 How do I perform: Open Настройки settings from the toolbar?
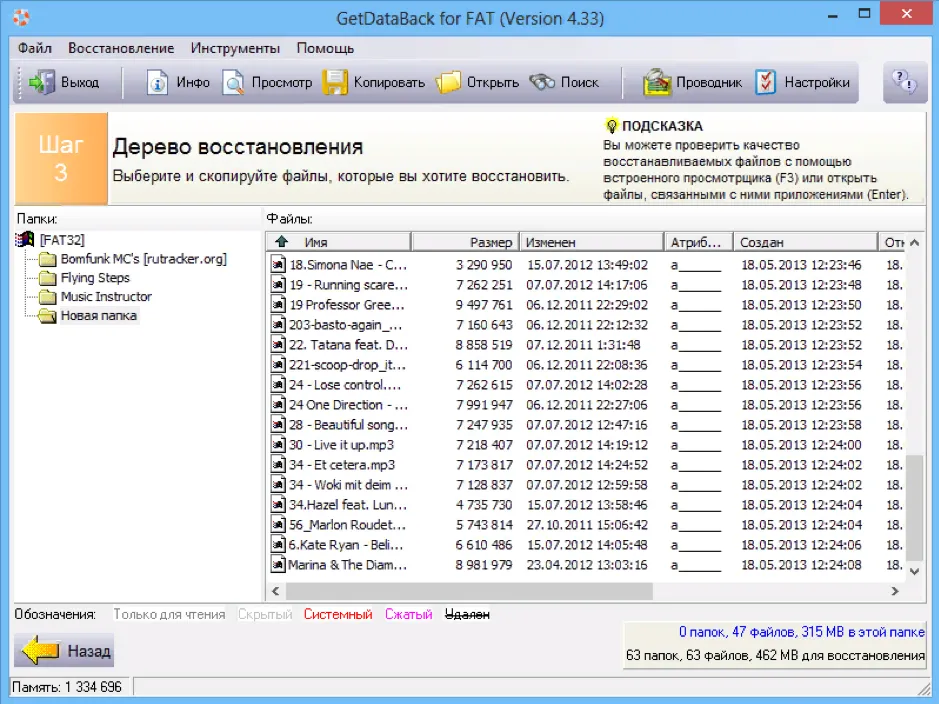click(x=802, y=83)
